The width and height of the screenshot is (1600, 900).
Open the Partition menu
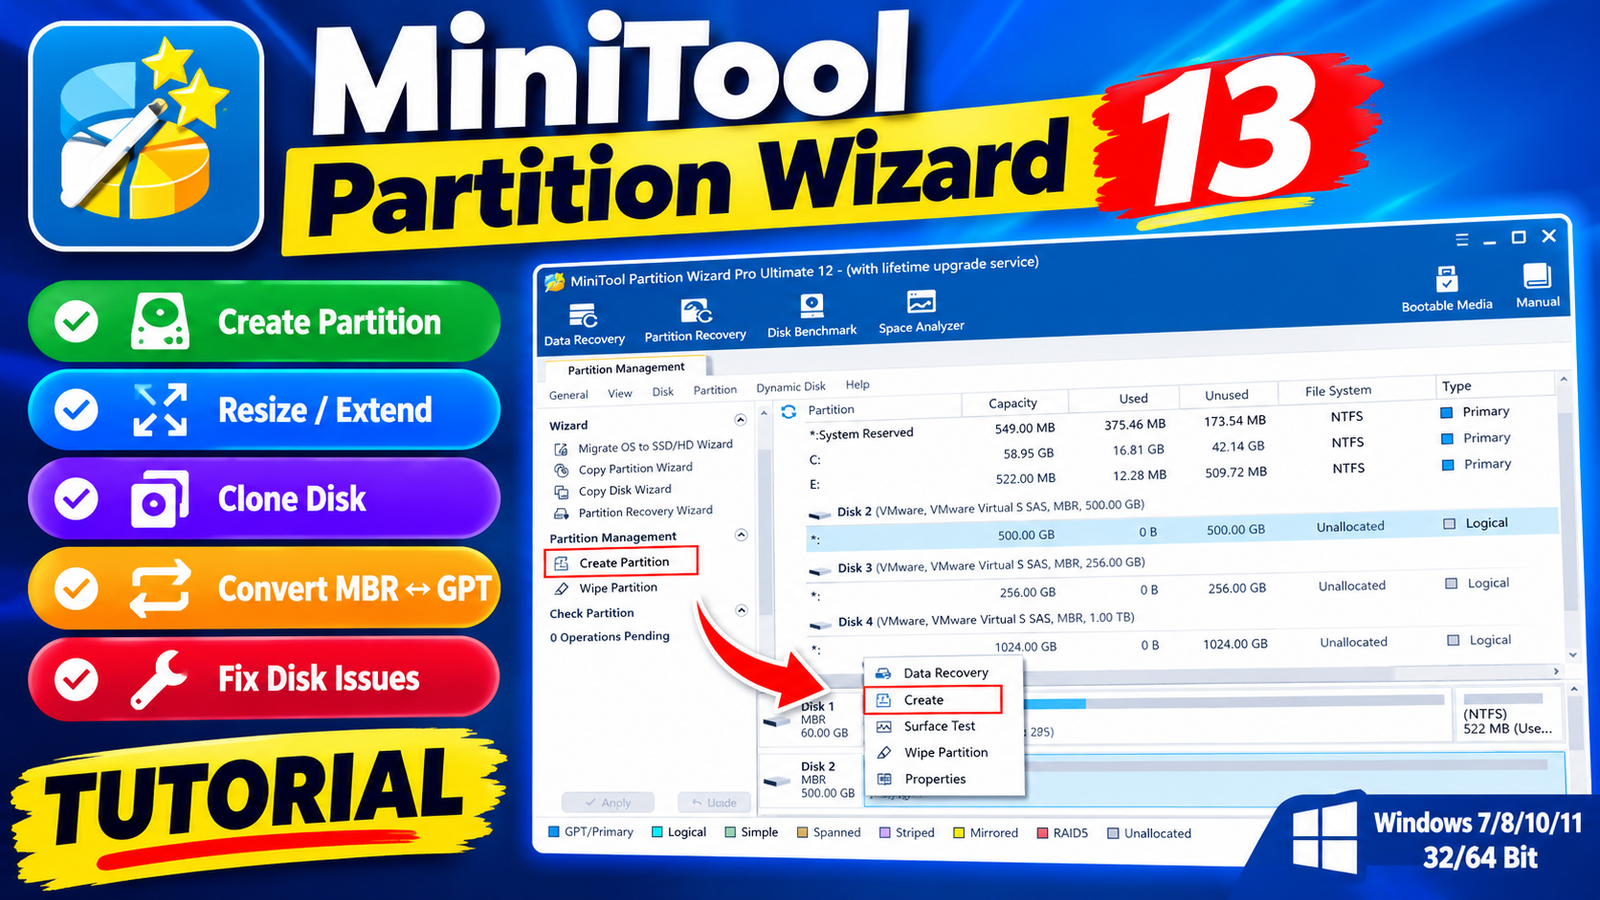point(715,390)
